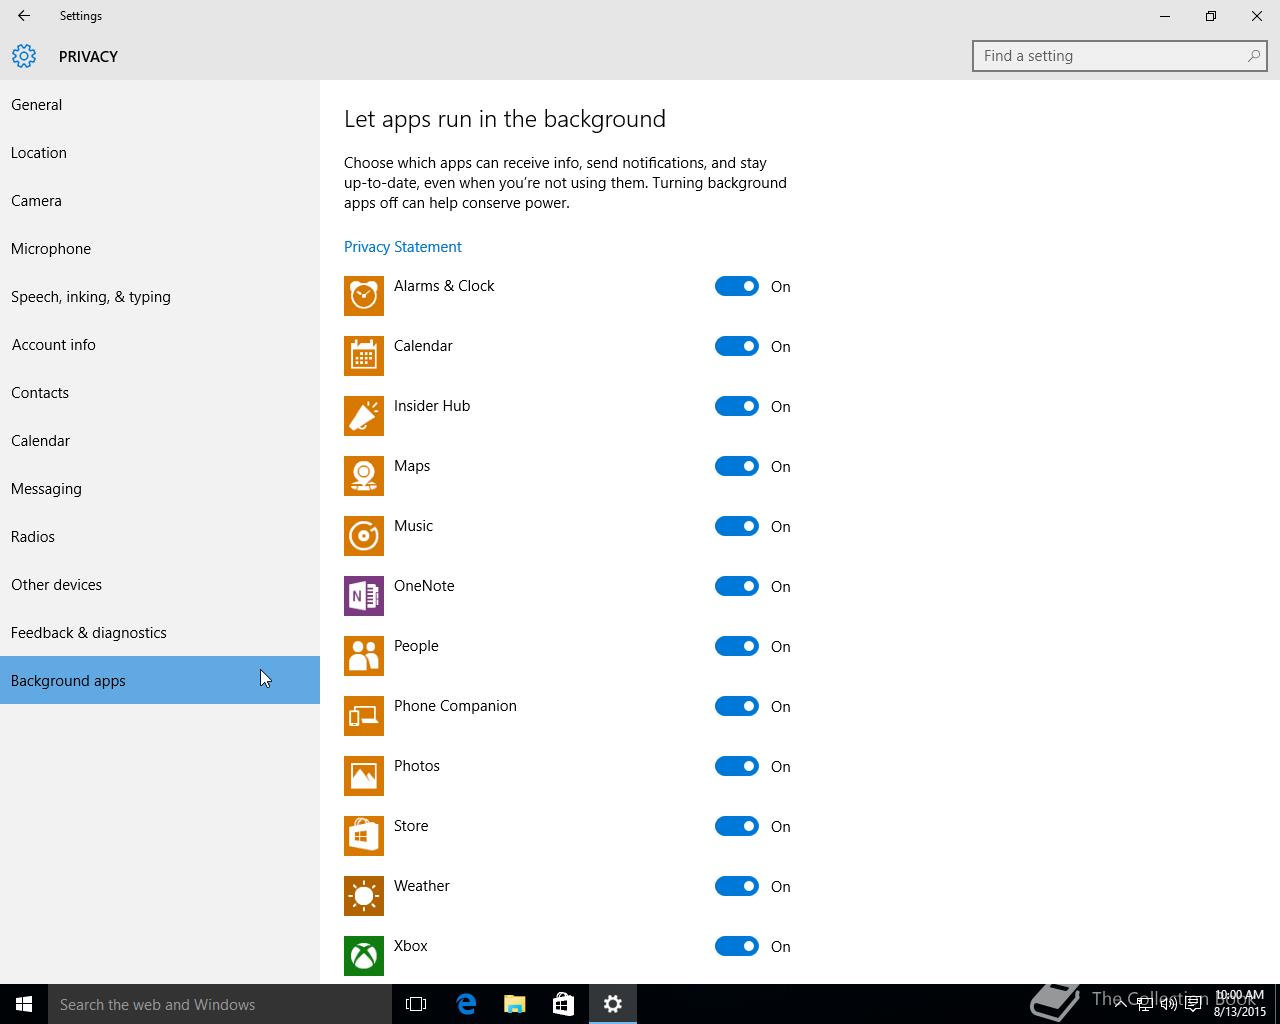Switch off OneNote background toggle
This screenshot has height=1024, width=1280.
pos(737,586)
